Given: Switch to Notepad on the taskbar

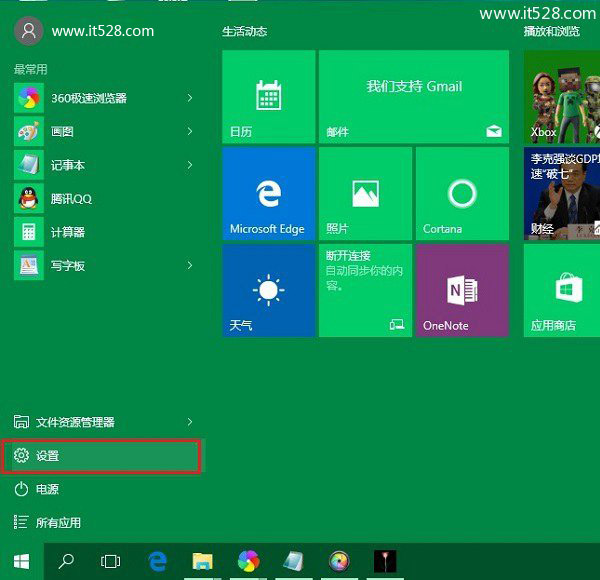Looking at the screenshot, I should [x=294, y=562].
